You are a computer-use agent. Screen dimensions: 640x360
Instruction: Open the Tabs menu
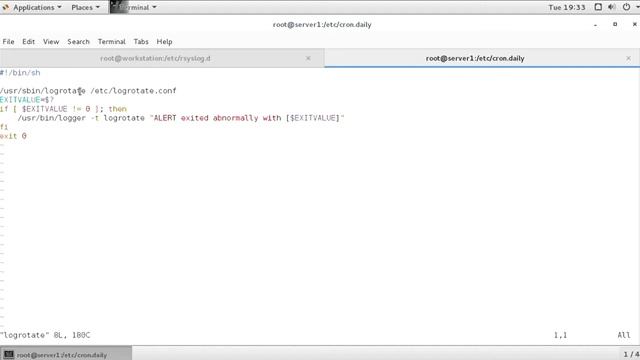click(x=141, y=42)
